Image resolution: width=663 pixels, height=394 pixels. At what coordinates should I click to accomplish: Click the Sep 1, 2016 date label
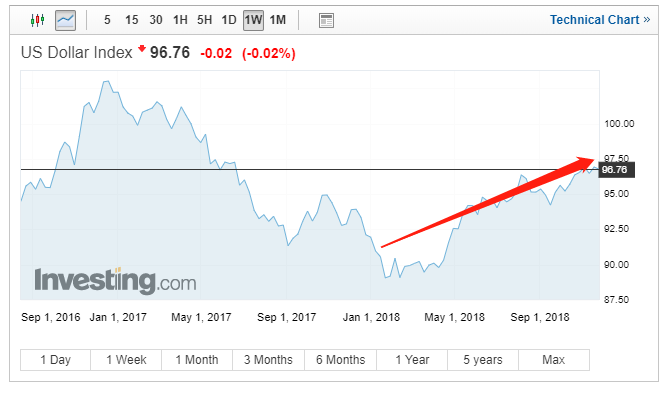click(x=51, y=317)
